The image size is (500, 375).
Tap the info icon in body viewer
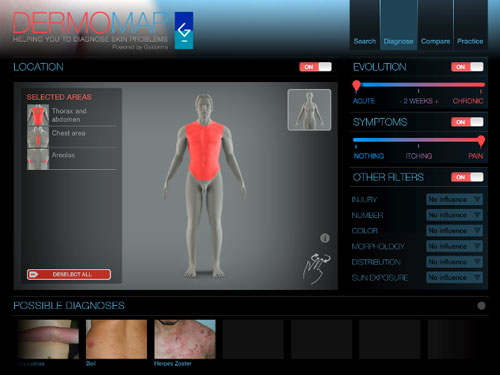pos(325,238)
